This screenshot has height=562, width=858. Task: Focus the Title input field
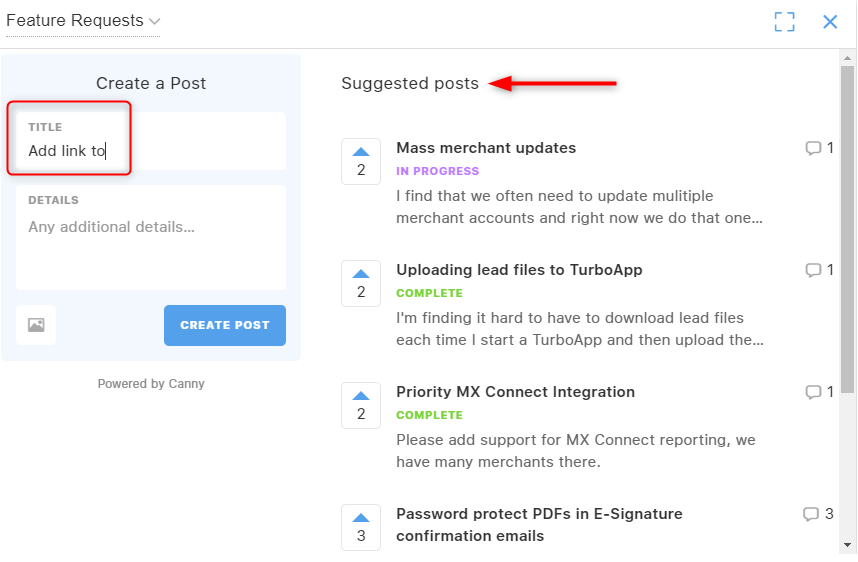pyautogui.click(x=151, y=141)
